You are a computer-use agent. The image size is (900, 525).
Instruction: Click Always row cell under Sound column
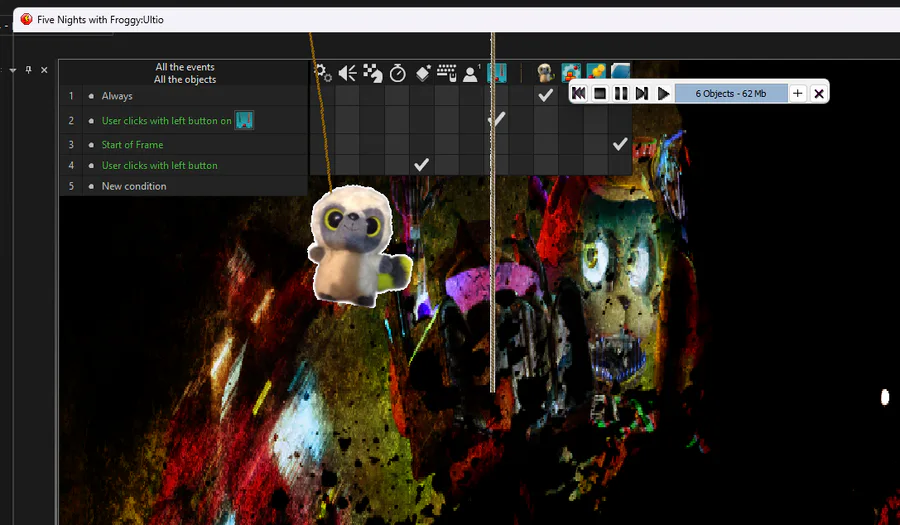[x=347, y=95]
